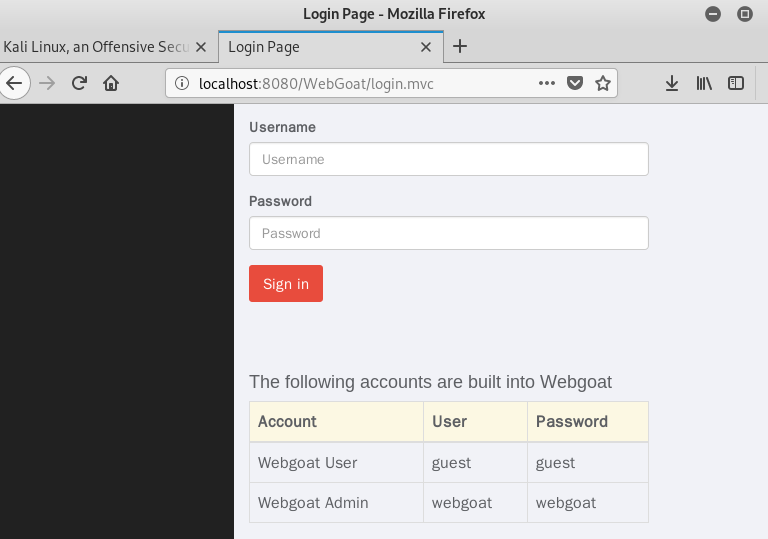Focus the Username input field
Image resolution: width=768 pixels, height=539 pixels.
click(449, 159)
